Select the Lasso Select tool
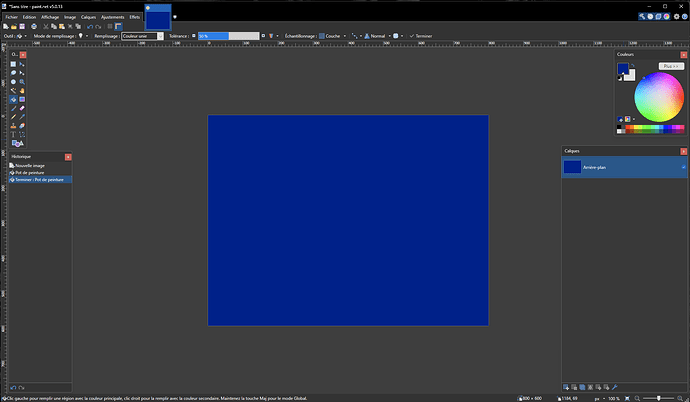The width and height of the screenshot is (690, 402). (x=13, y=73)
